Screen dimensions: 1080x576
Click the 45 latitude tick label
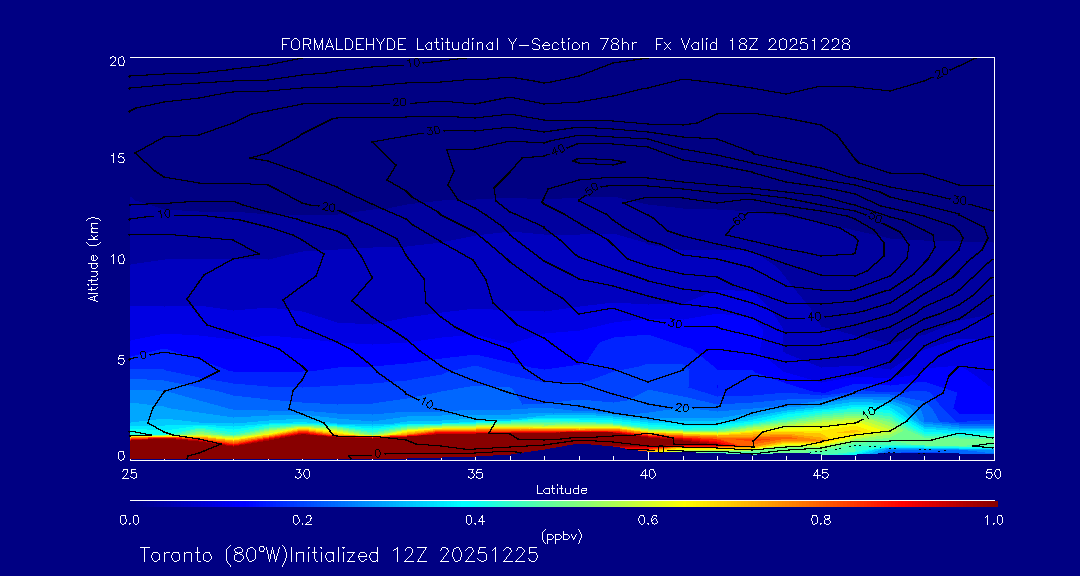point(821,472)
